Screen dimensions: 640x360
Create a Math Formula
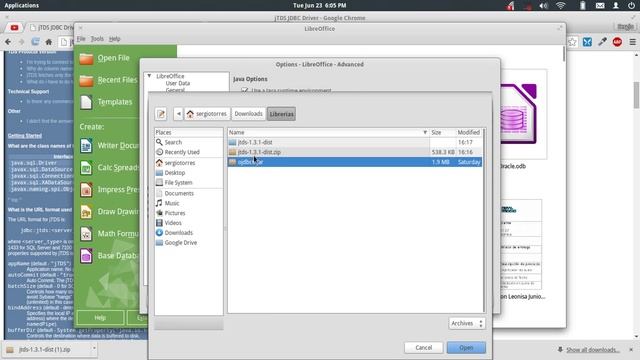coord(109,234)
